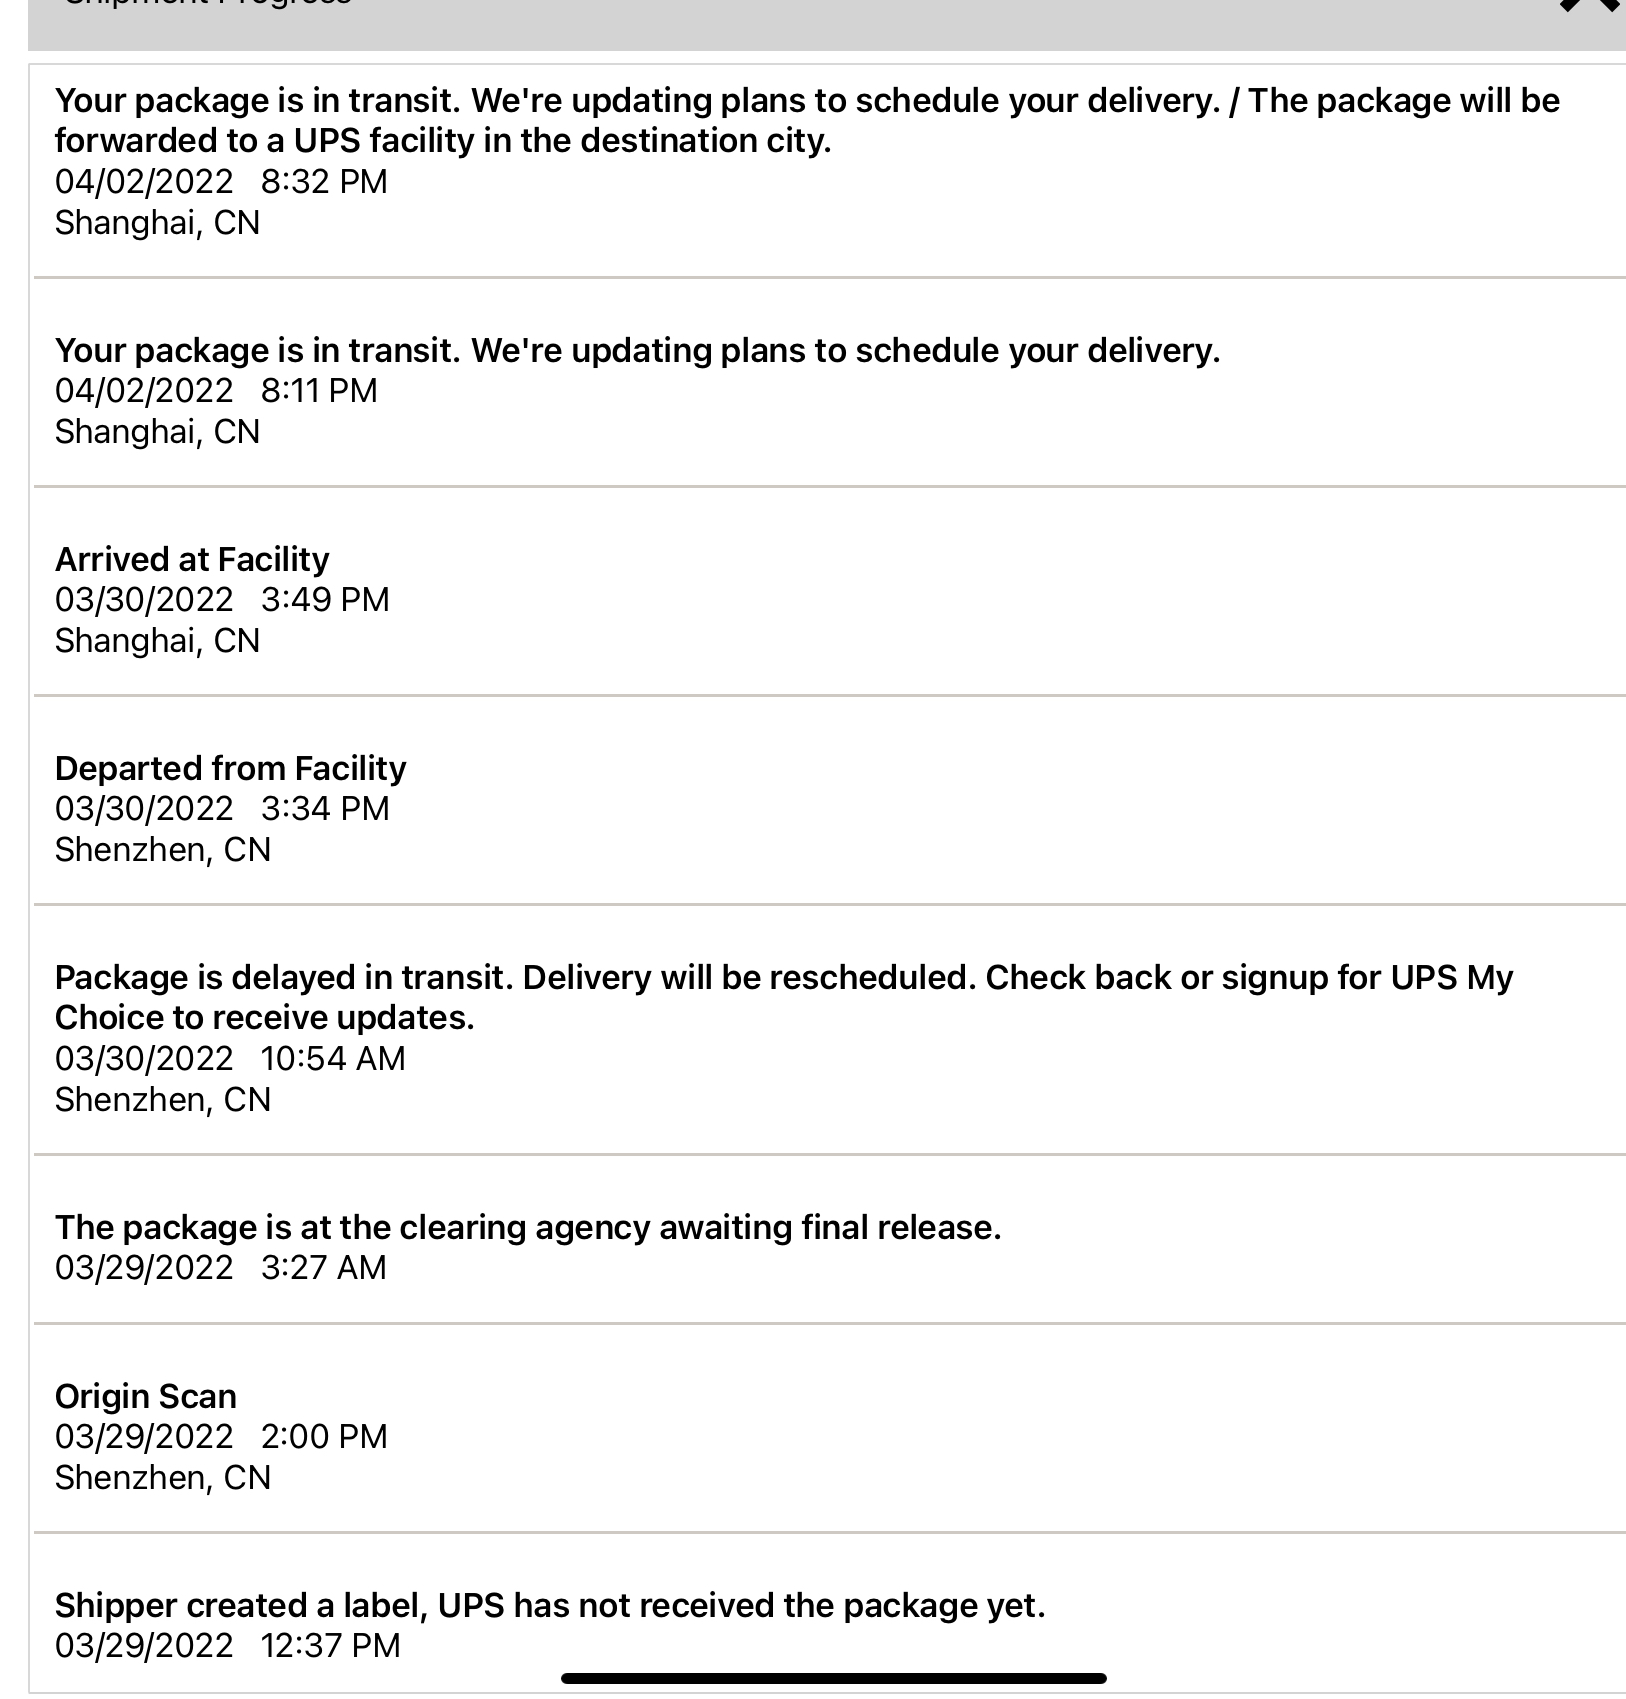Viewport: 1626px width, 1699px height.
Task: Click the 04/02/2022 8:32 PM timestamp
Action: click(x=221, y=182)
